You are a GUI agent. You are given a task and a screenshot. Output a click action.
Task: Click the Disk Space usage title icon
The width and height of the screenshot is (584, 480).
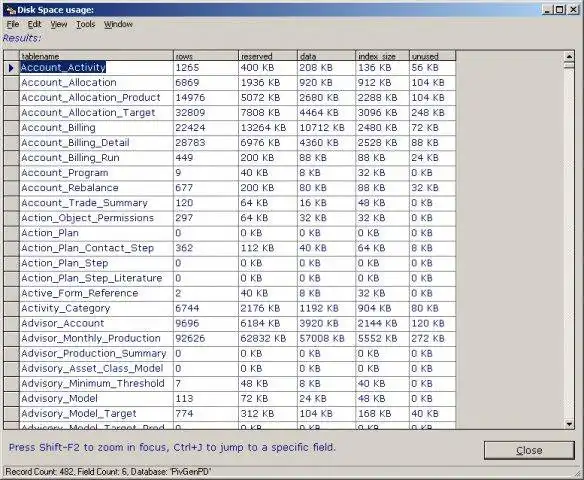11,10
